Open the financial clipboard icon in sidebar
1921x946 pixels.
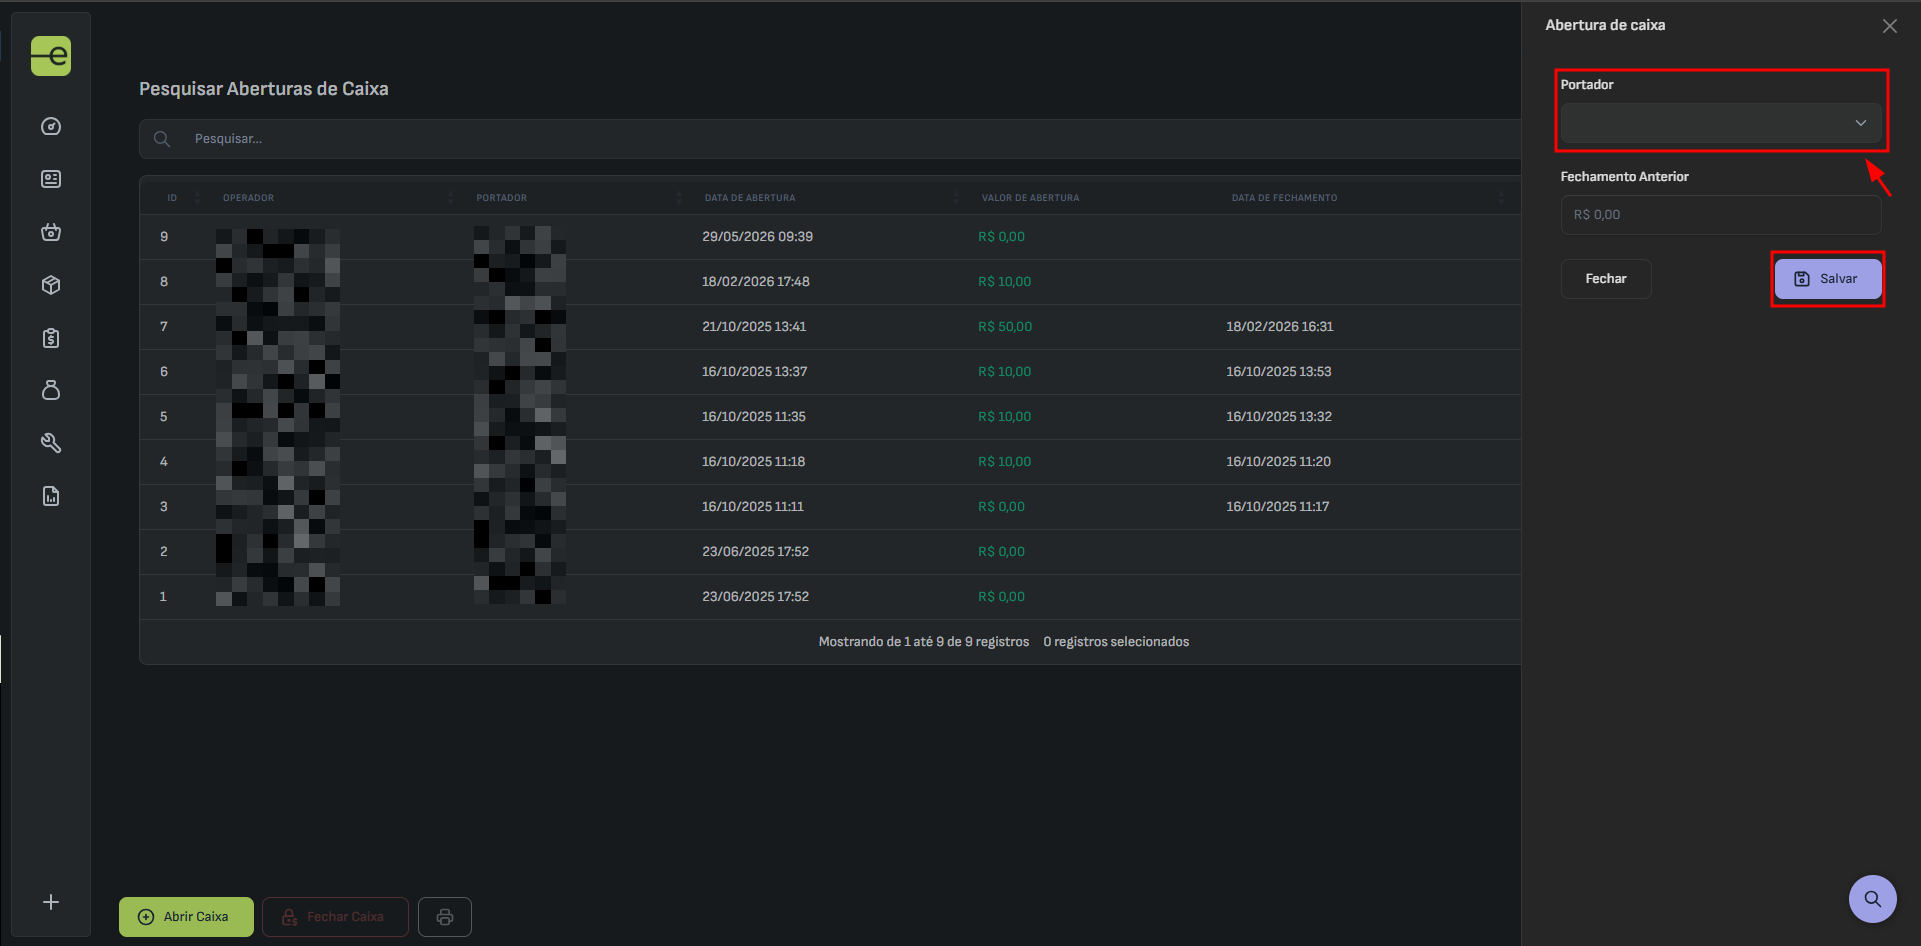[51, 338]
